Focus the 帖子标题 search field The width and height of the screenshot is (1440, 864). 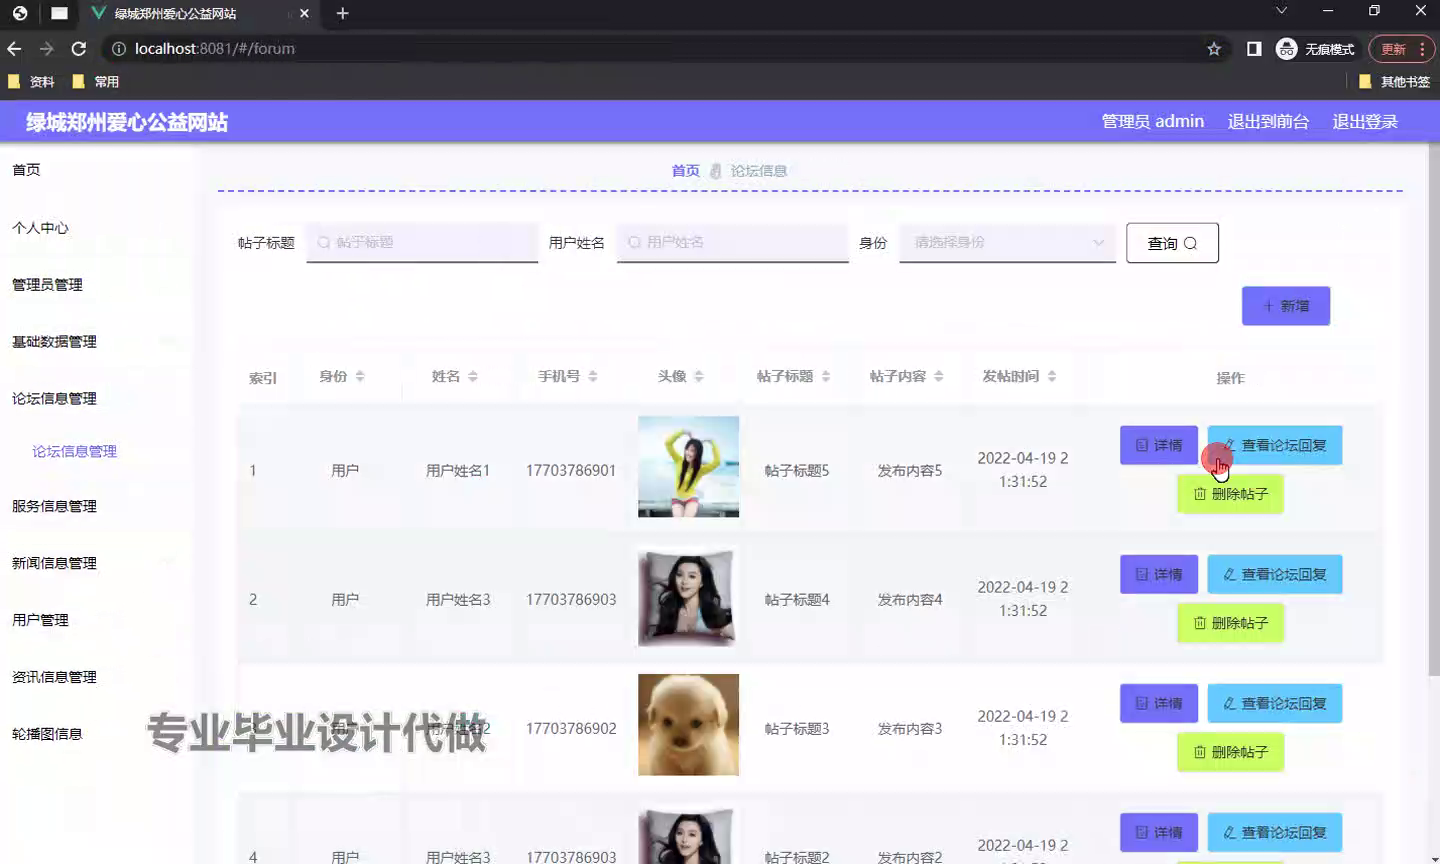pos(422,242)
